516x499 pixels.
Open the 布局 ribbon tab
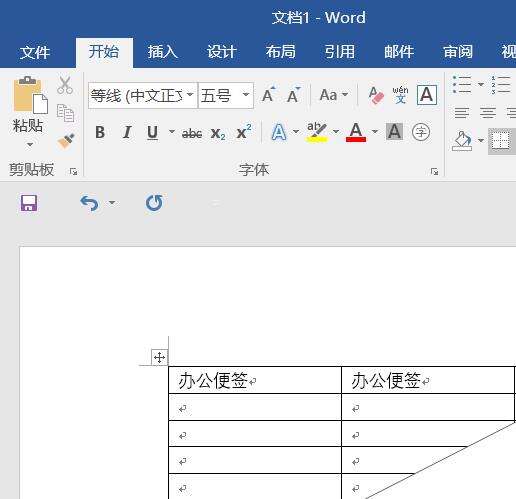pos(280,52)
